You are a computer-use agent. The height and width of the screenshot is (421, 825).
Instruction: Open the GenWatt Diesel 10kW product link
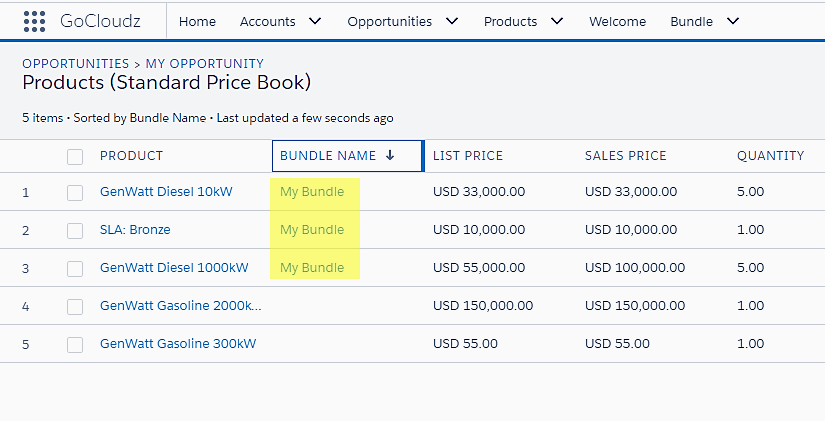166,192
